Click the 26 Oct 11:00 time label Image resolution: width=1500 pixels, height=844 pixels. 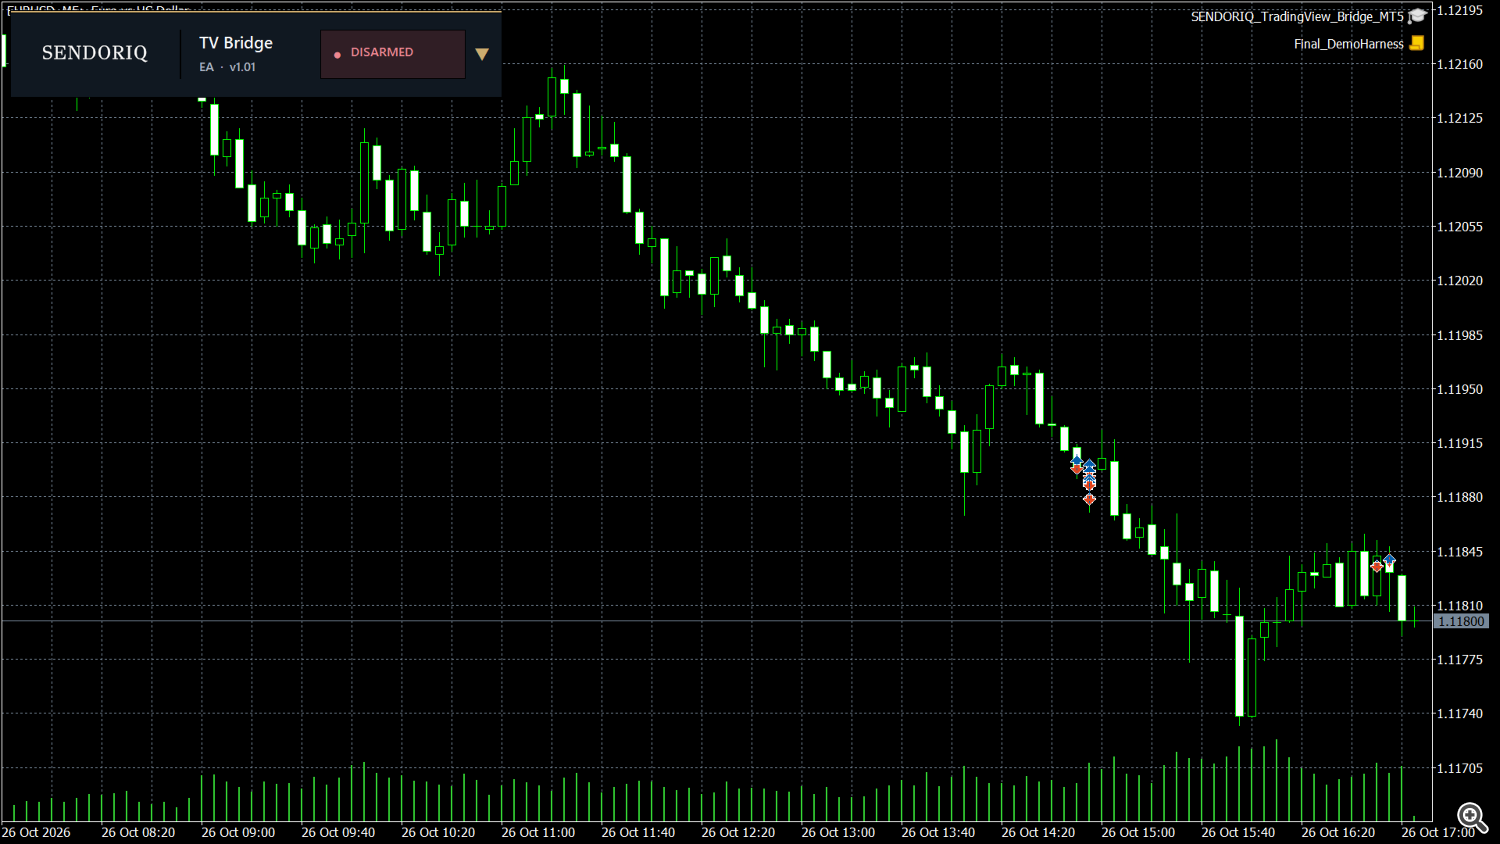tap(538, 832)
